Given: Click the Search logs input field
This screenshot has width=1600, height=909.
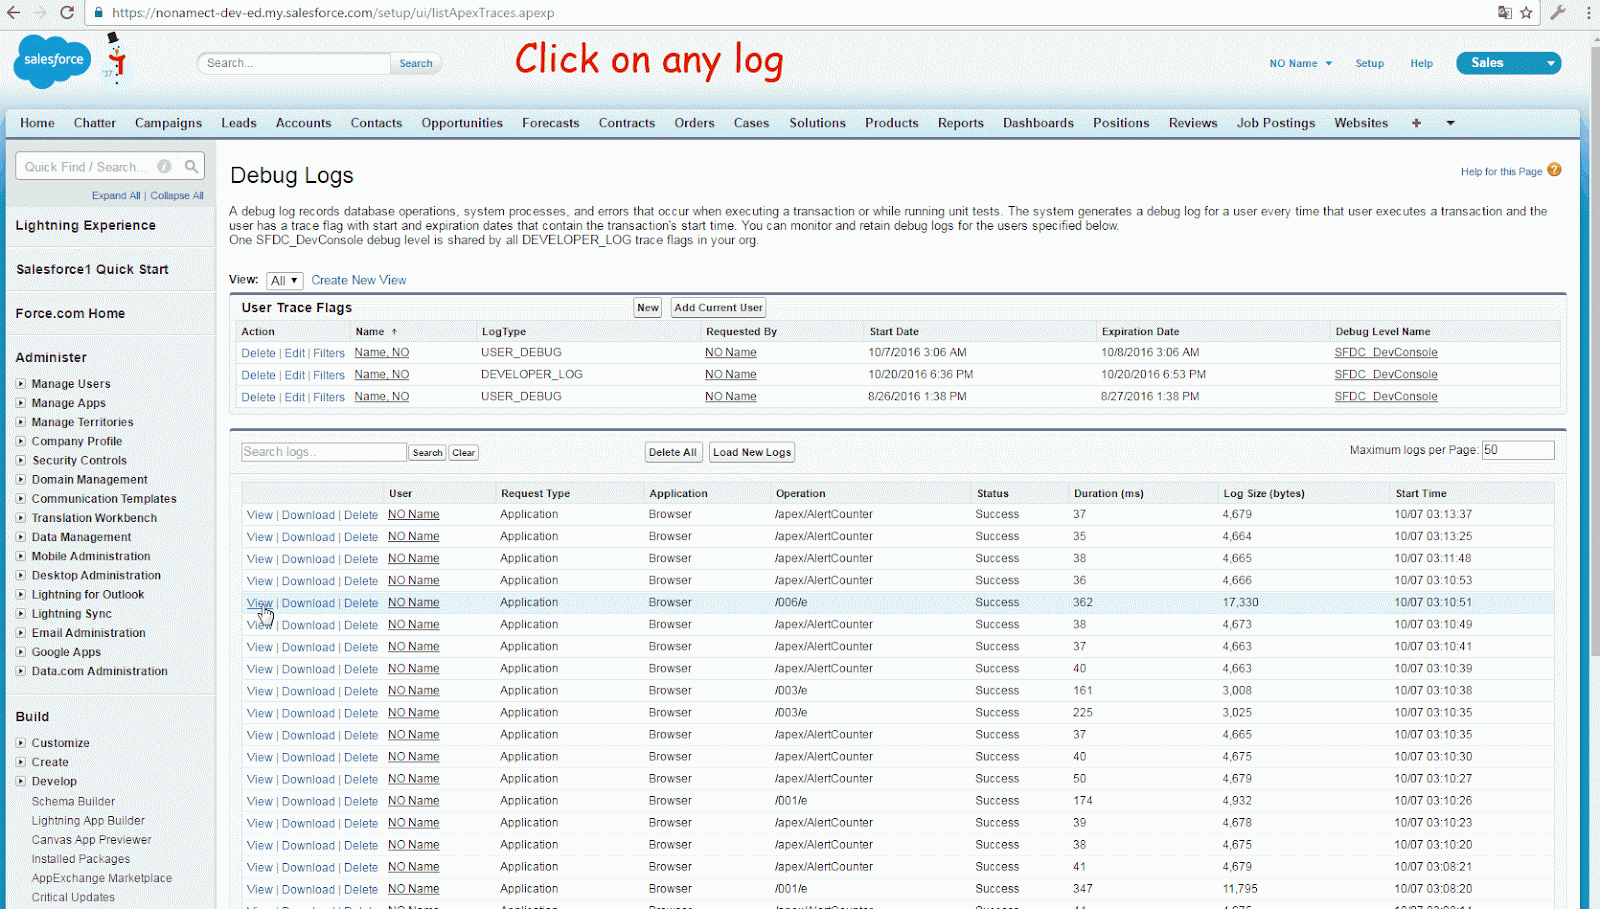Looking at the screenshot, I should coord(324,452).
